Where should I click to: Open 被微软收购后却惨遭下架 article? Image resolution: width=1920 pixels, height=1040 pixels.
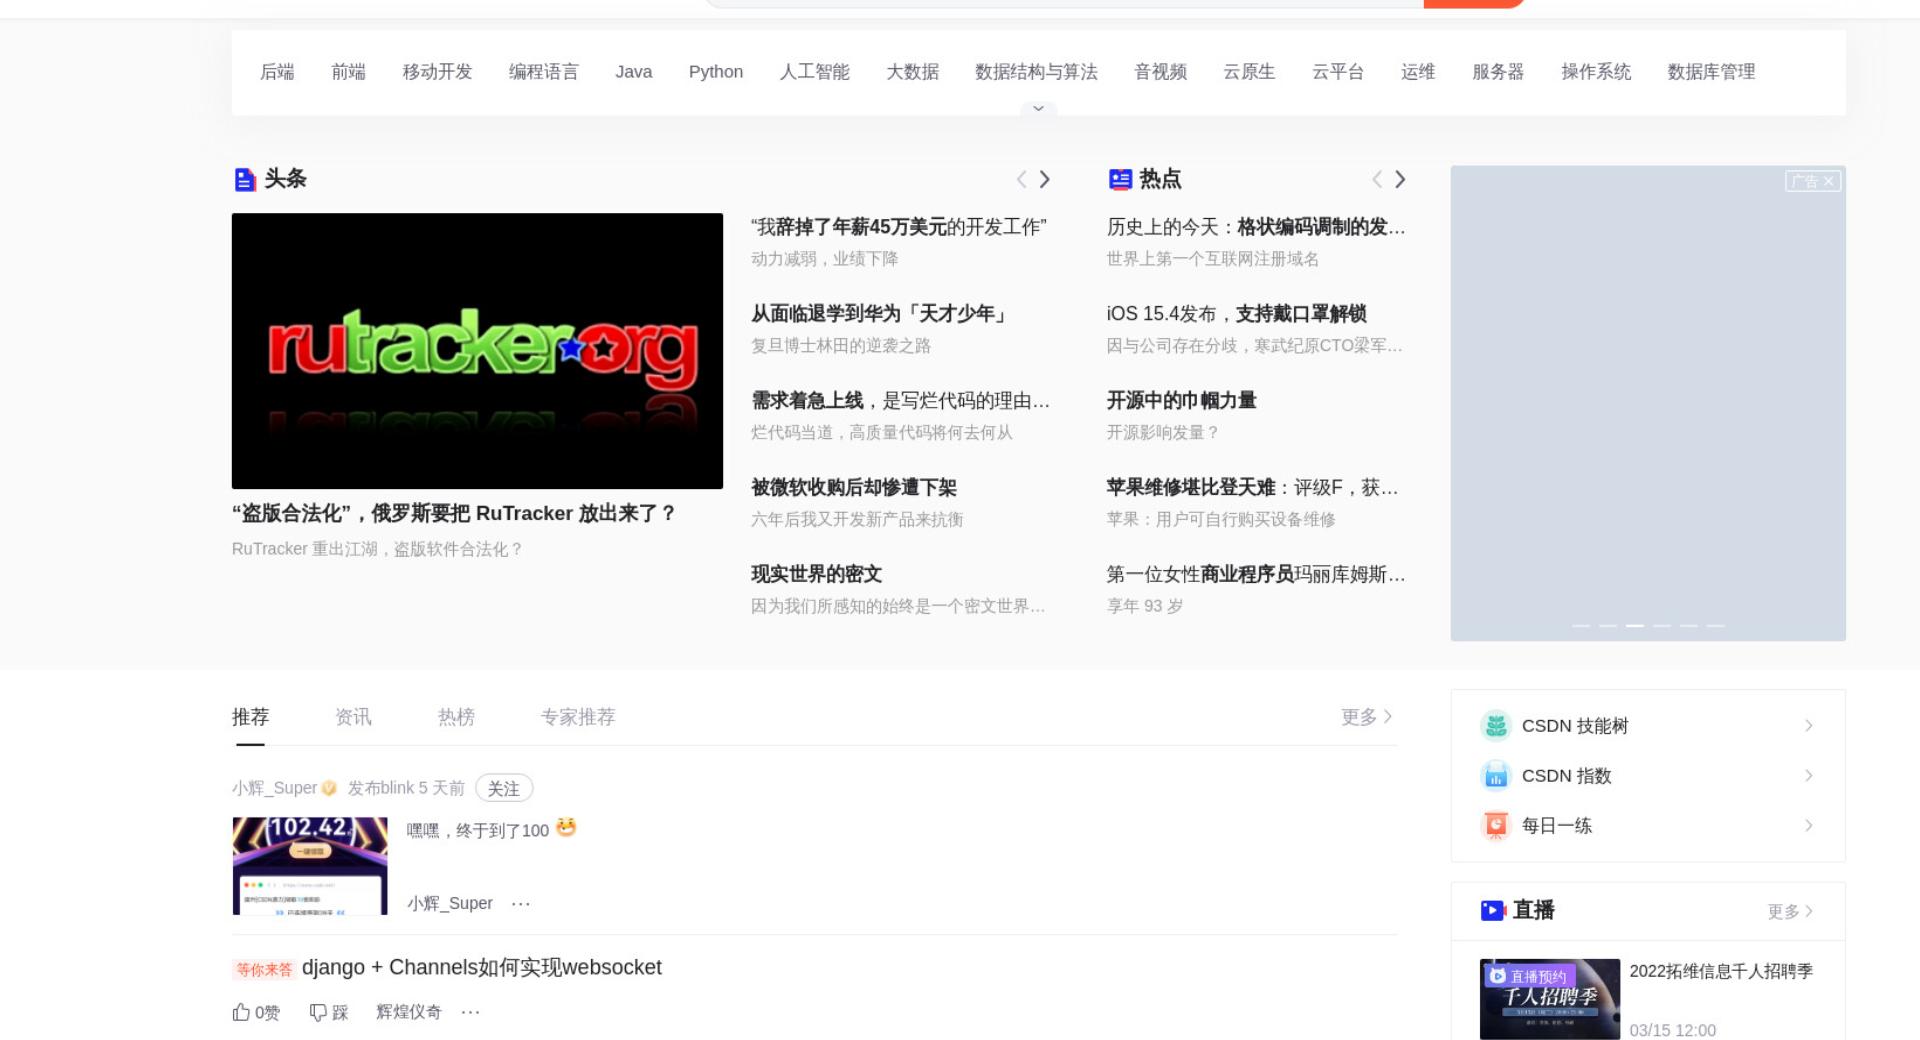click(x=854, y=488)
